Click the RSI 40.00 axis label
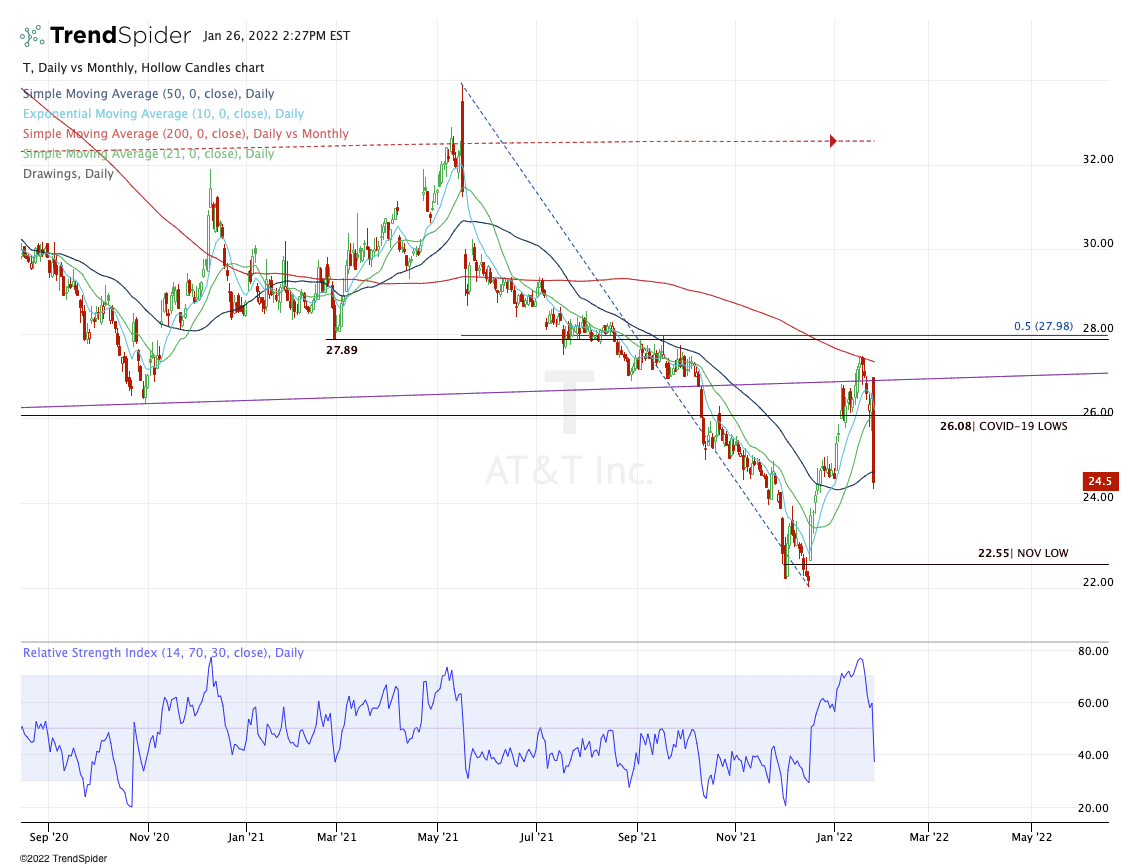This screenshot has height=868, width=1139. click(1093, 755)
